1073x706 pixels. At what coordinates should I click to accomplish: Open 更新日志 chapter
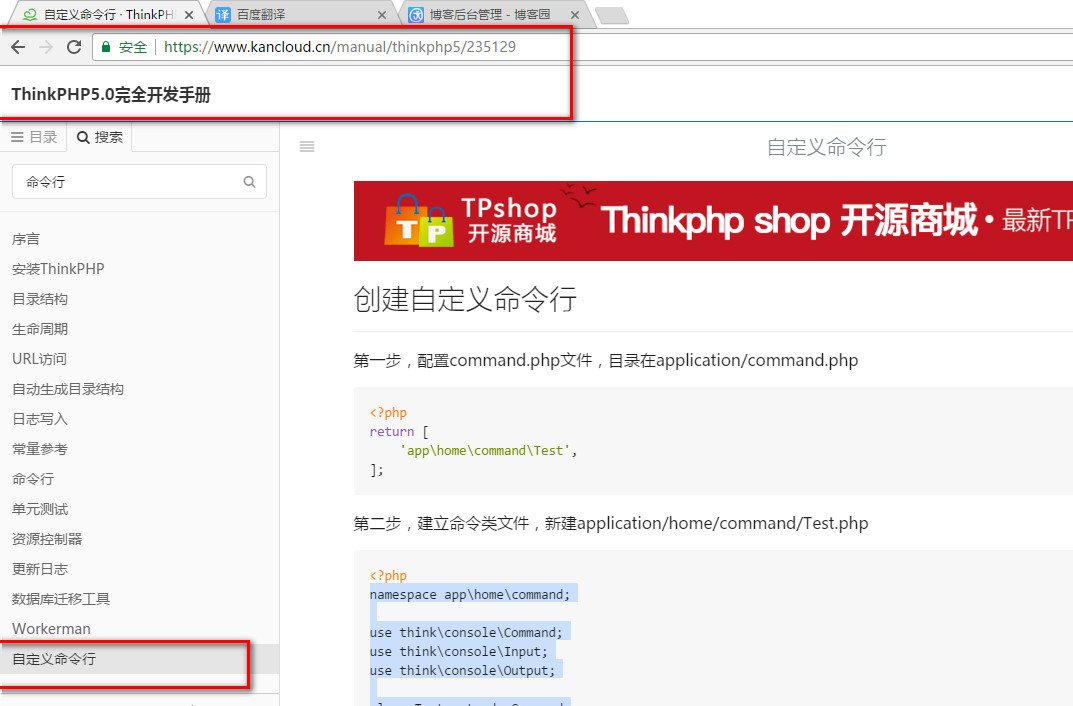click(x=40, y=569)
